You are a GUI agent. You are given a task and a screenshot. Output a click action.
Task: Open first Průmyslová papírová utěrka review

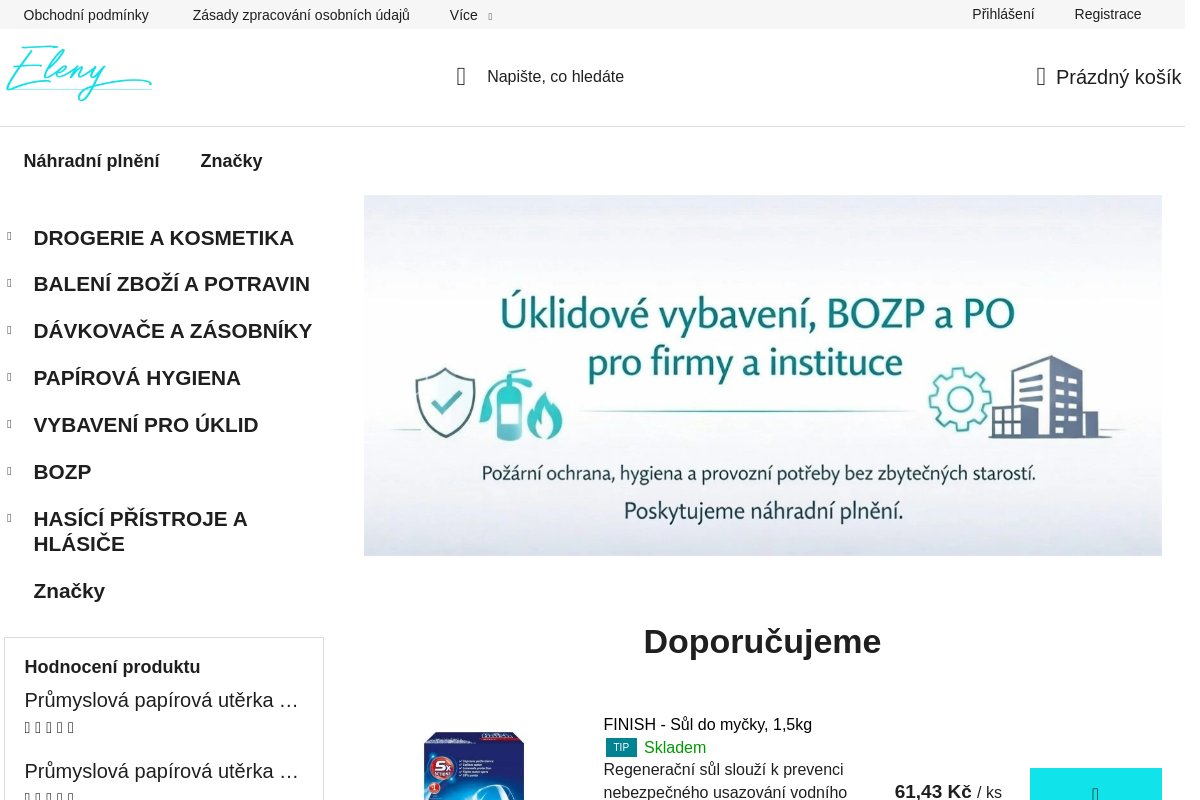[162, 700]
